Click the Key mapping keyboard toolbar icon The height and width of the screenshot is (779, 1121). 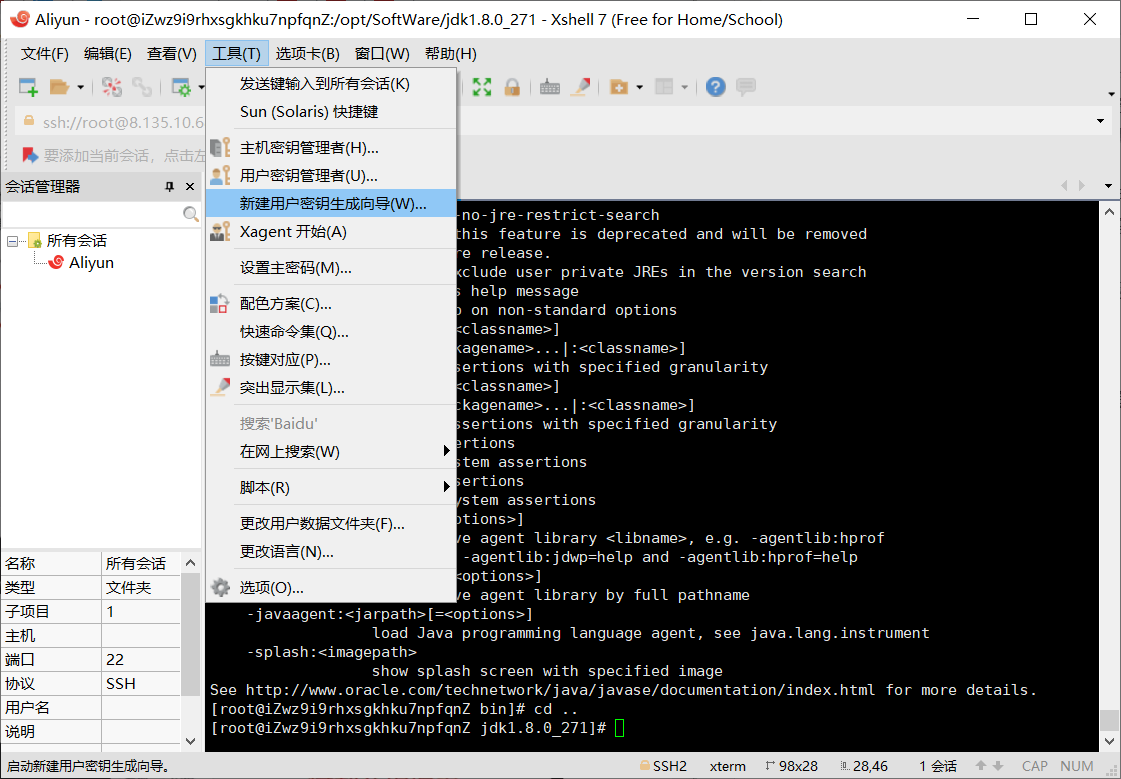(550, 87)
